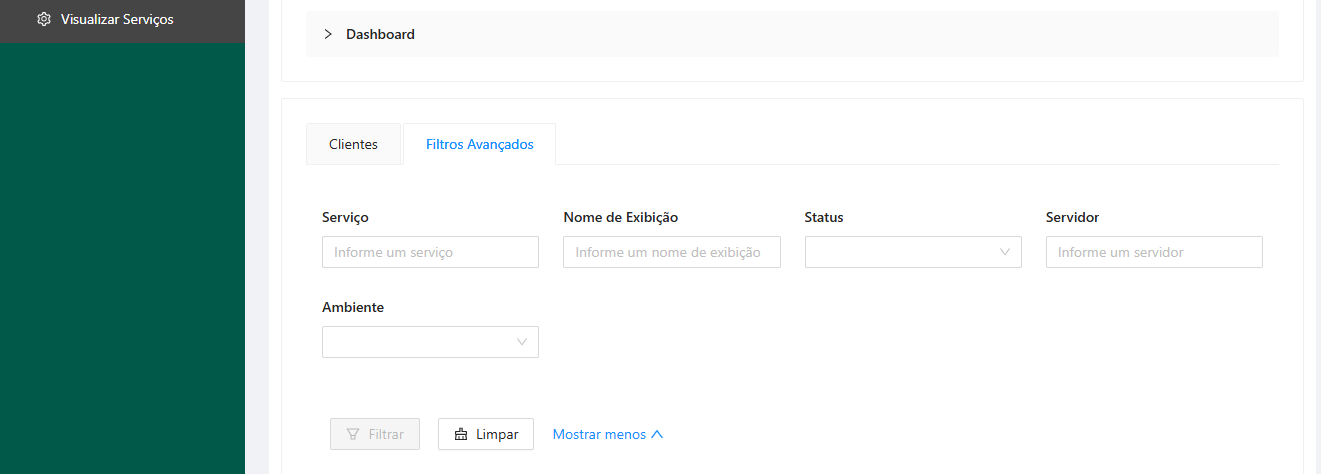1321x474 pixels.
Task: Click into the Nome de Exibição field
Action: point(671,252)
